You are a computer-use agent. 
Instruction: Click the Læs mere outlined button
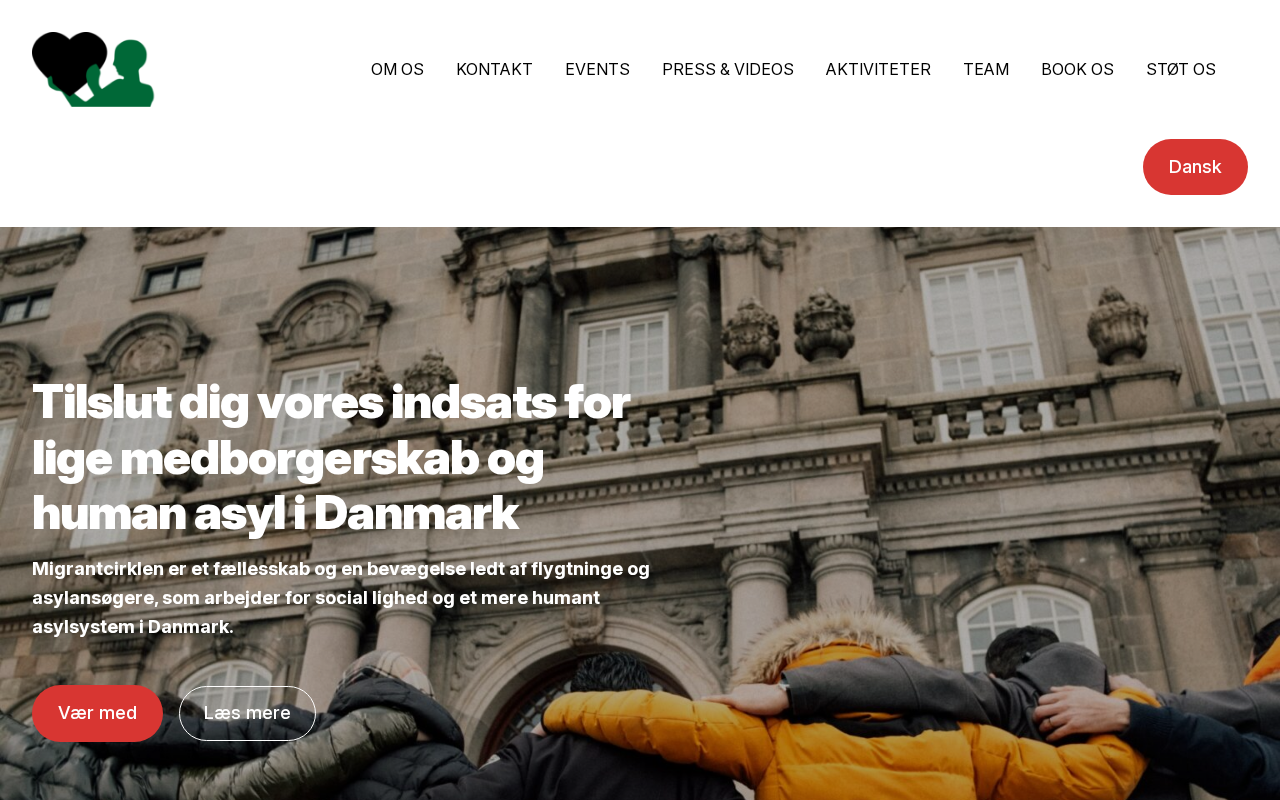(x=247, y=713)
